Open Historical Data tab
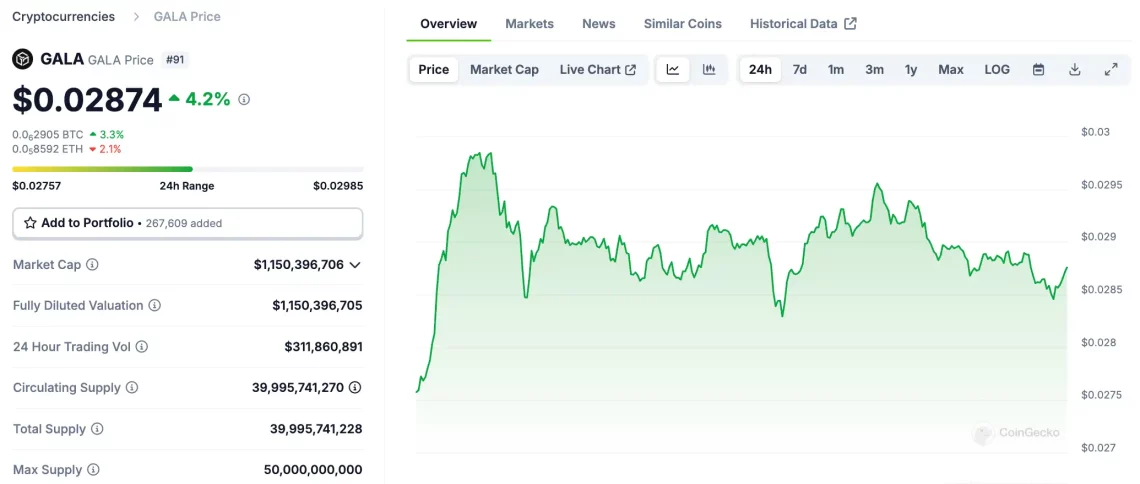The image size is (1140, 484). (803, 23)
